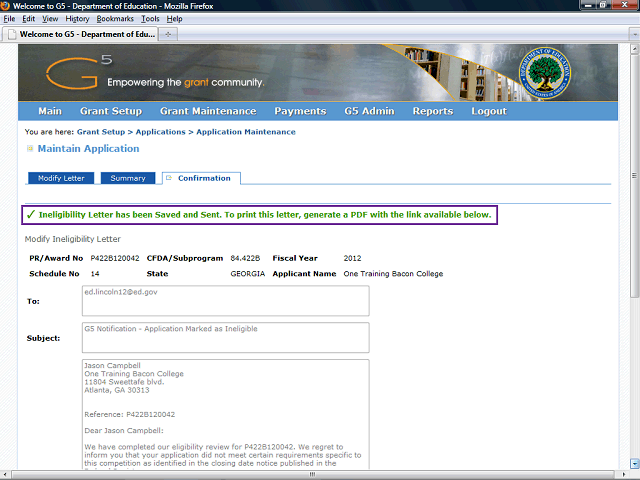
Task: Click the Maintain Application heading text
Action: point(89,149)
